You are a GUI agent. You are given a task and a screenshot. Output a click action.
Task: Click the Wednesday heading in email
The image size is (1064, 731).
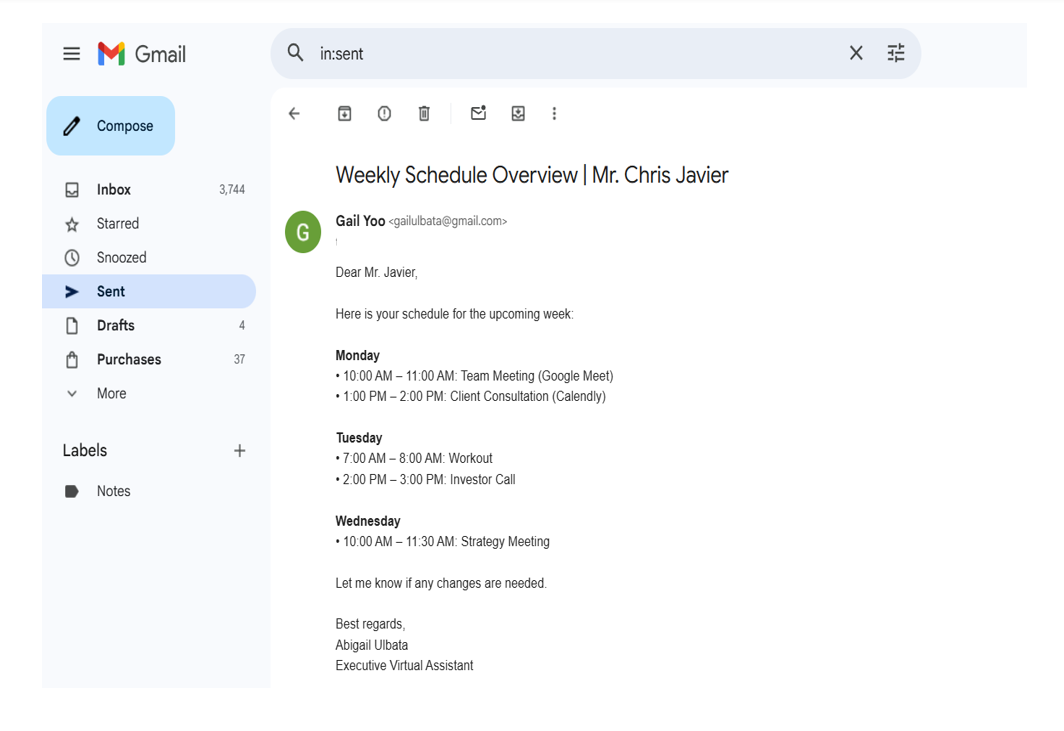[368, 521]
